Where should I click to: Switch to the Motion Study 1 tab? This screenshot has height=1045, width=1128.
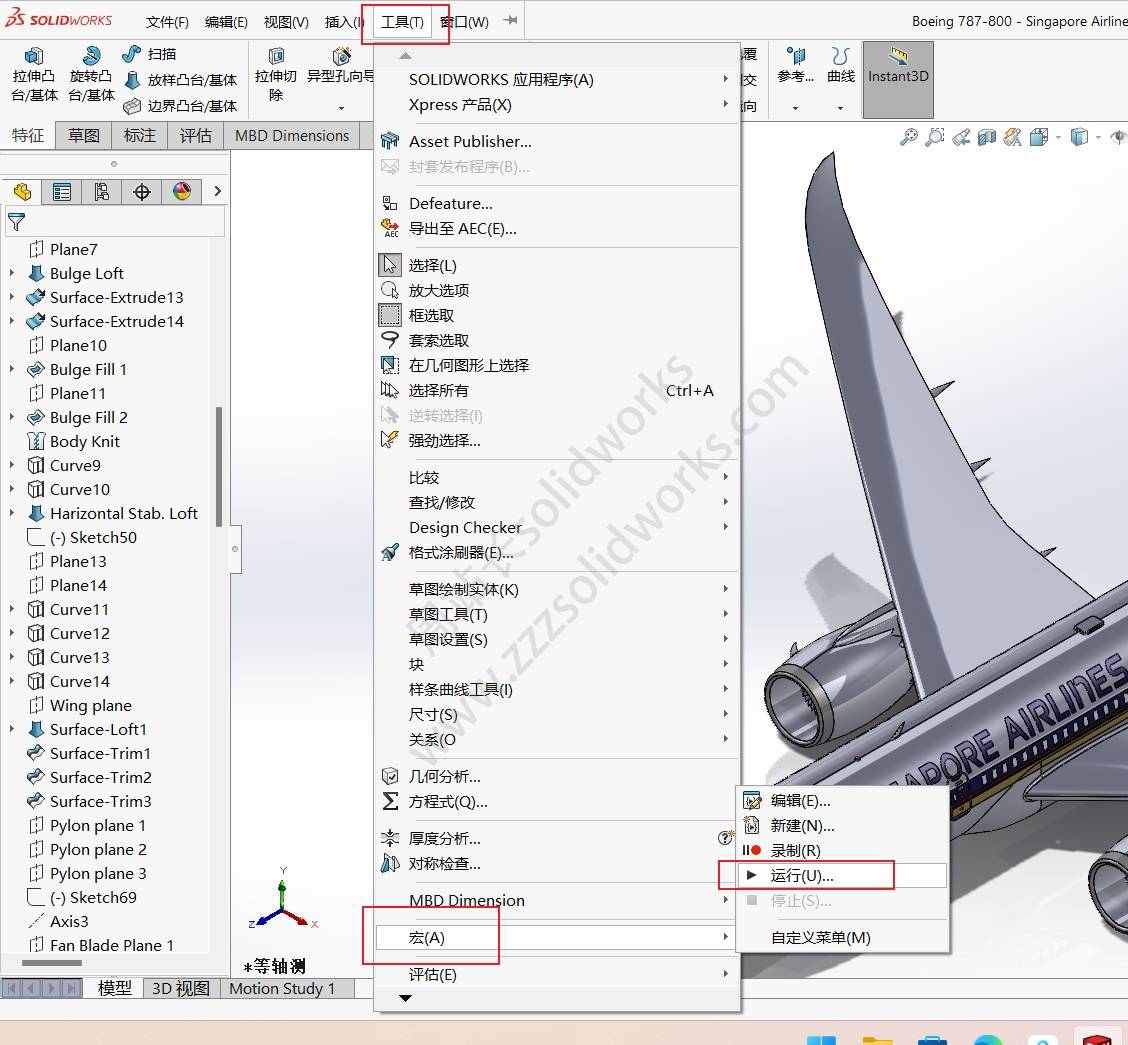coord(282,988)
